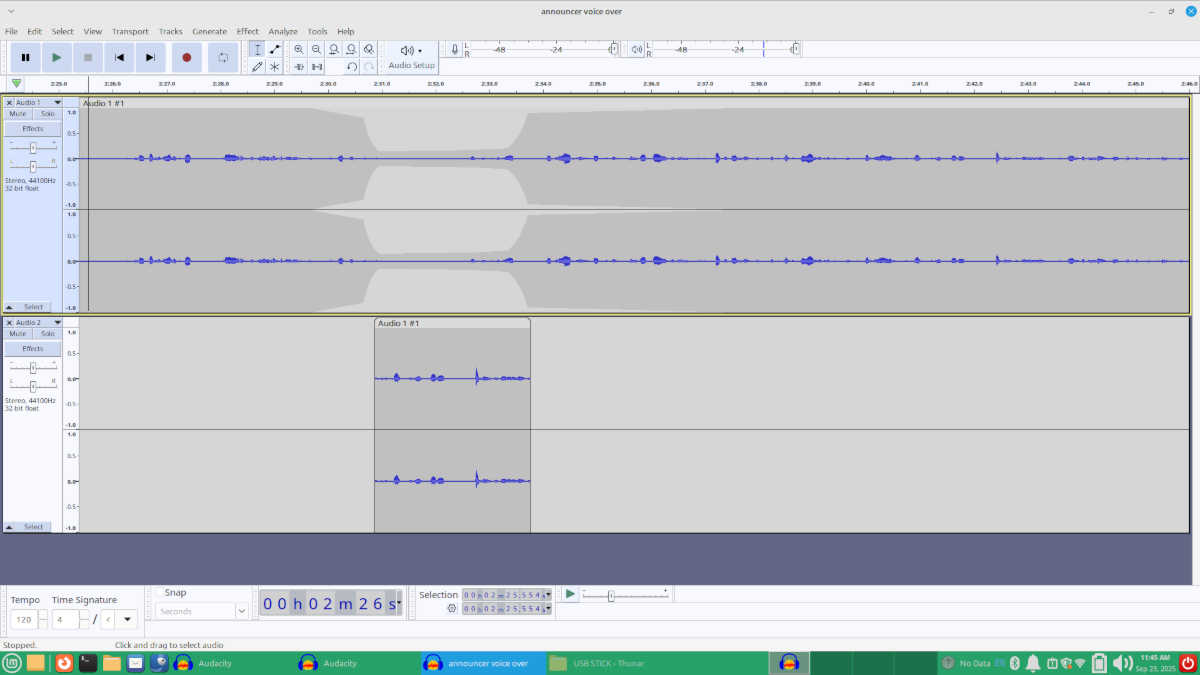Open the Edit menu

tap(35, 31)
